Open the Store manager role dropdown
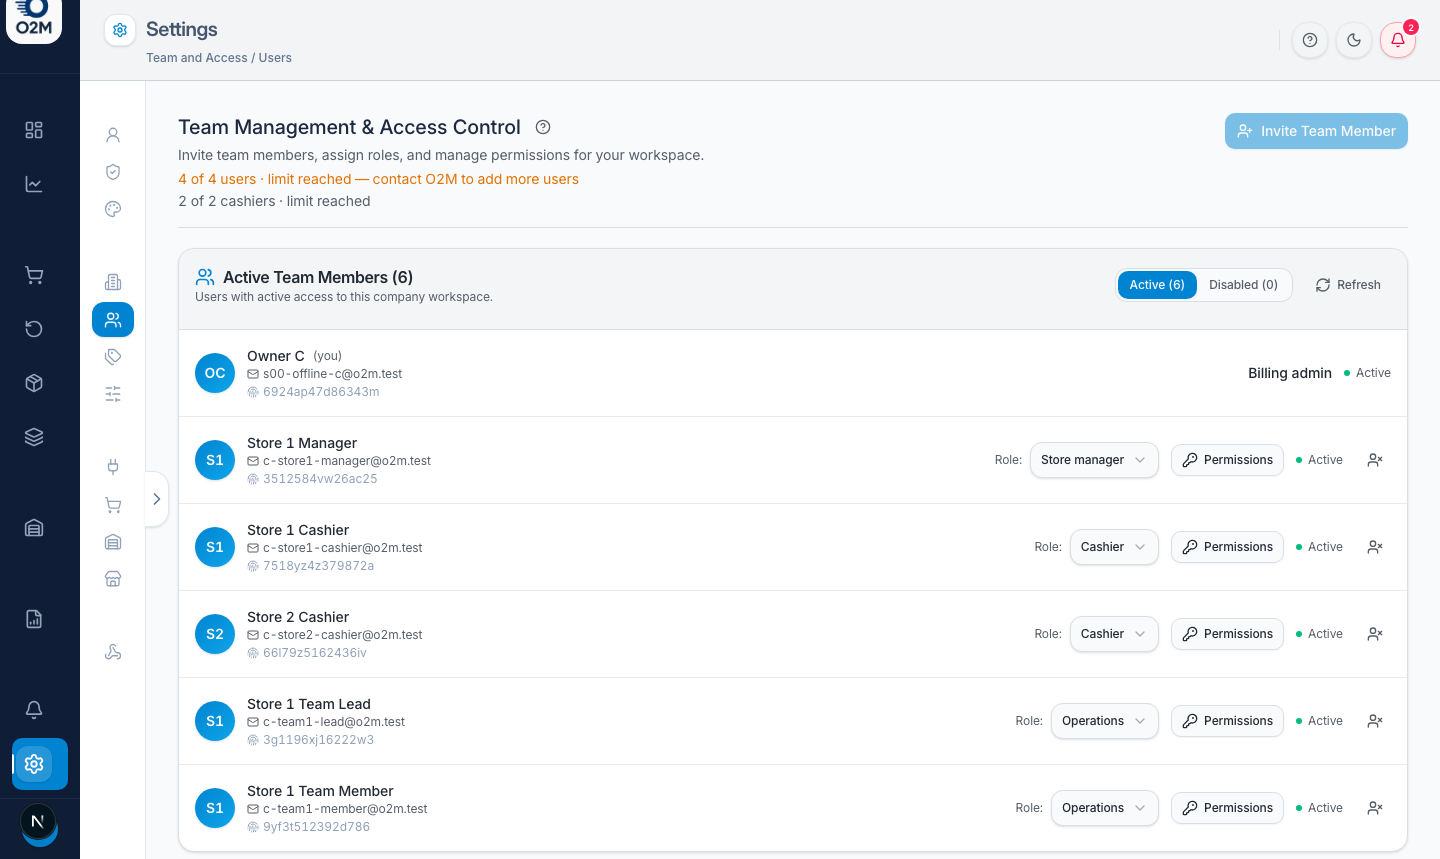This screenshot has height=859, width=1440. coord(1094,460)
